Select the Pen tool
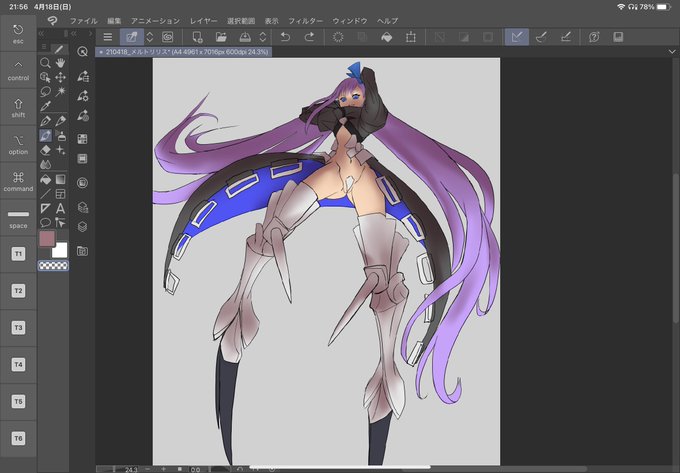This screenshot has width=680, height=473. point(45,121)
